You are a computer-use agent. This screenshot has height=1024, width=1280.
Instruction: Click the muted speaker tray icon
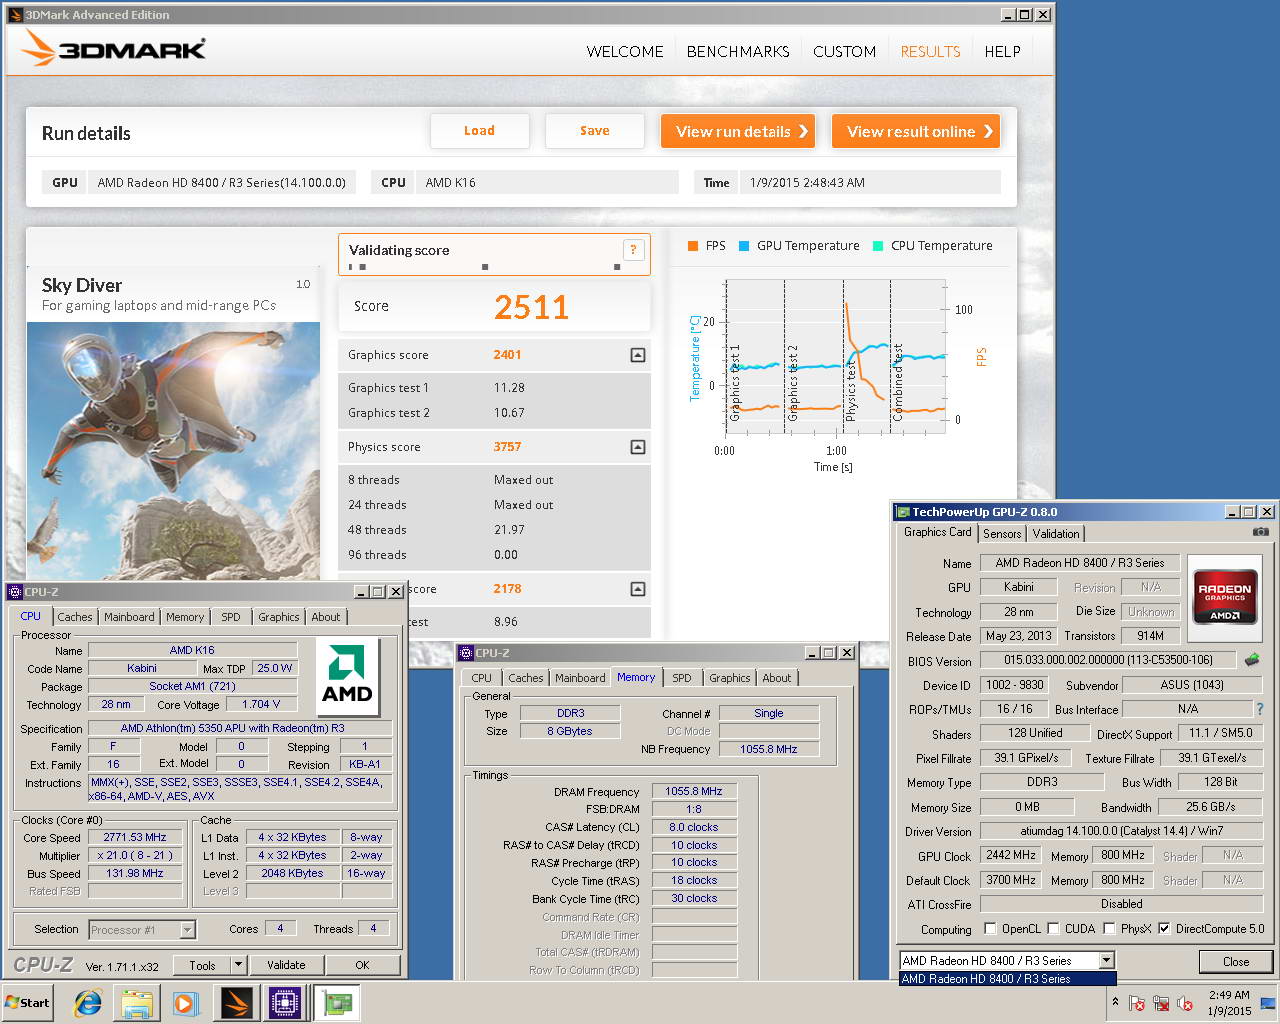(x=1185, y=1003)
